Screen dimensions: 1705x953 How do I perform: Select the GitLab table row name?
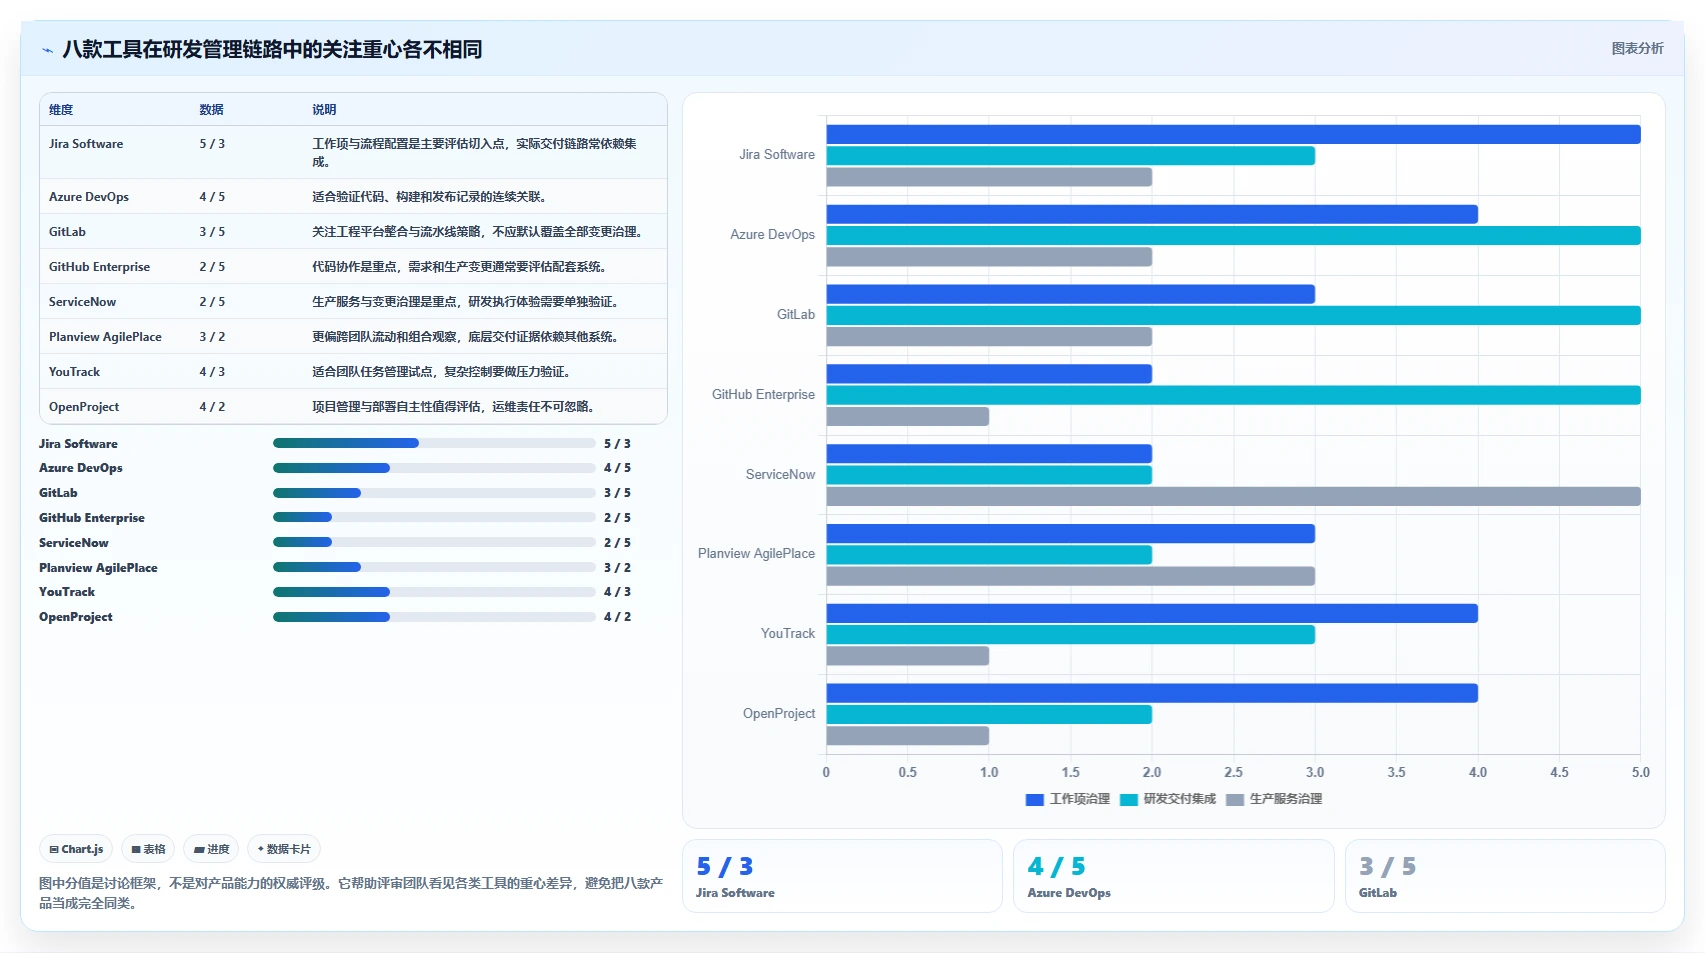(67, 232)
